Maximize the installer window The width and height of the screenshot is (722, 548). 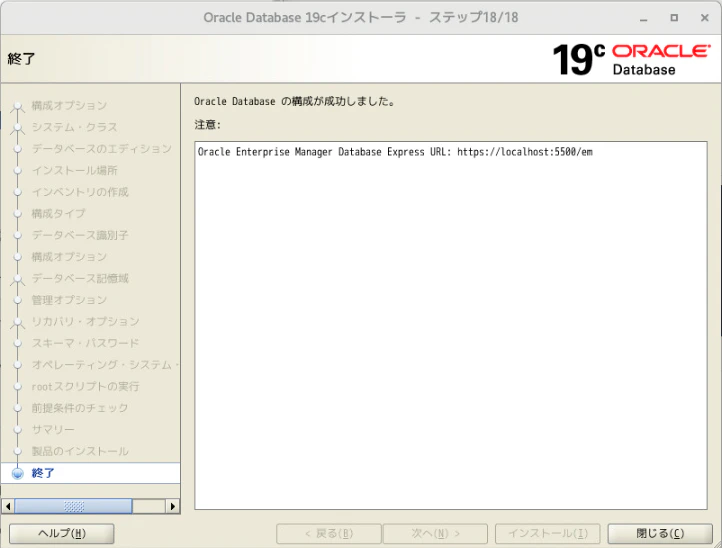674,17
